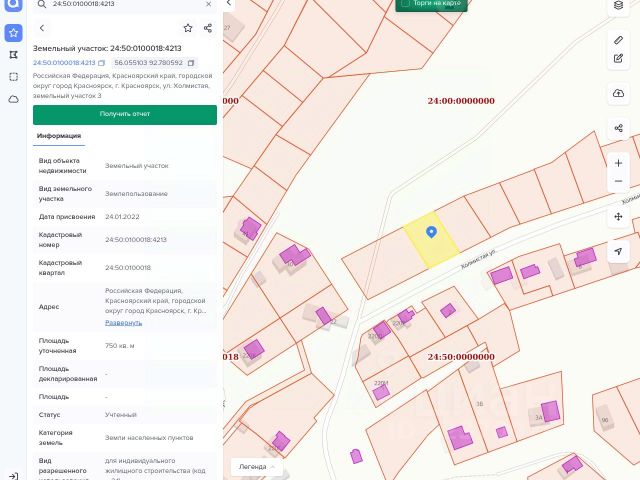The height and width of the screenshot is (480, 640).
Task: Expand the Легенда panel
Action: click(x=257, y=467)
